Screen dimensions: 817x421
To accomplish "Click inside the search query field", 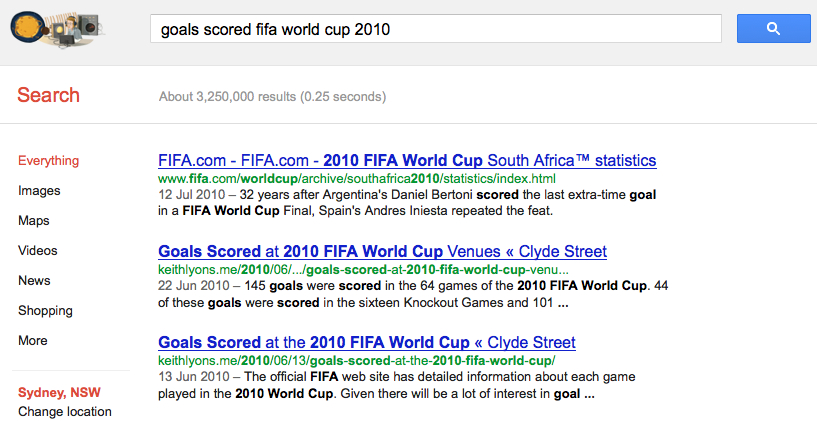I will pos(436,29).
